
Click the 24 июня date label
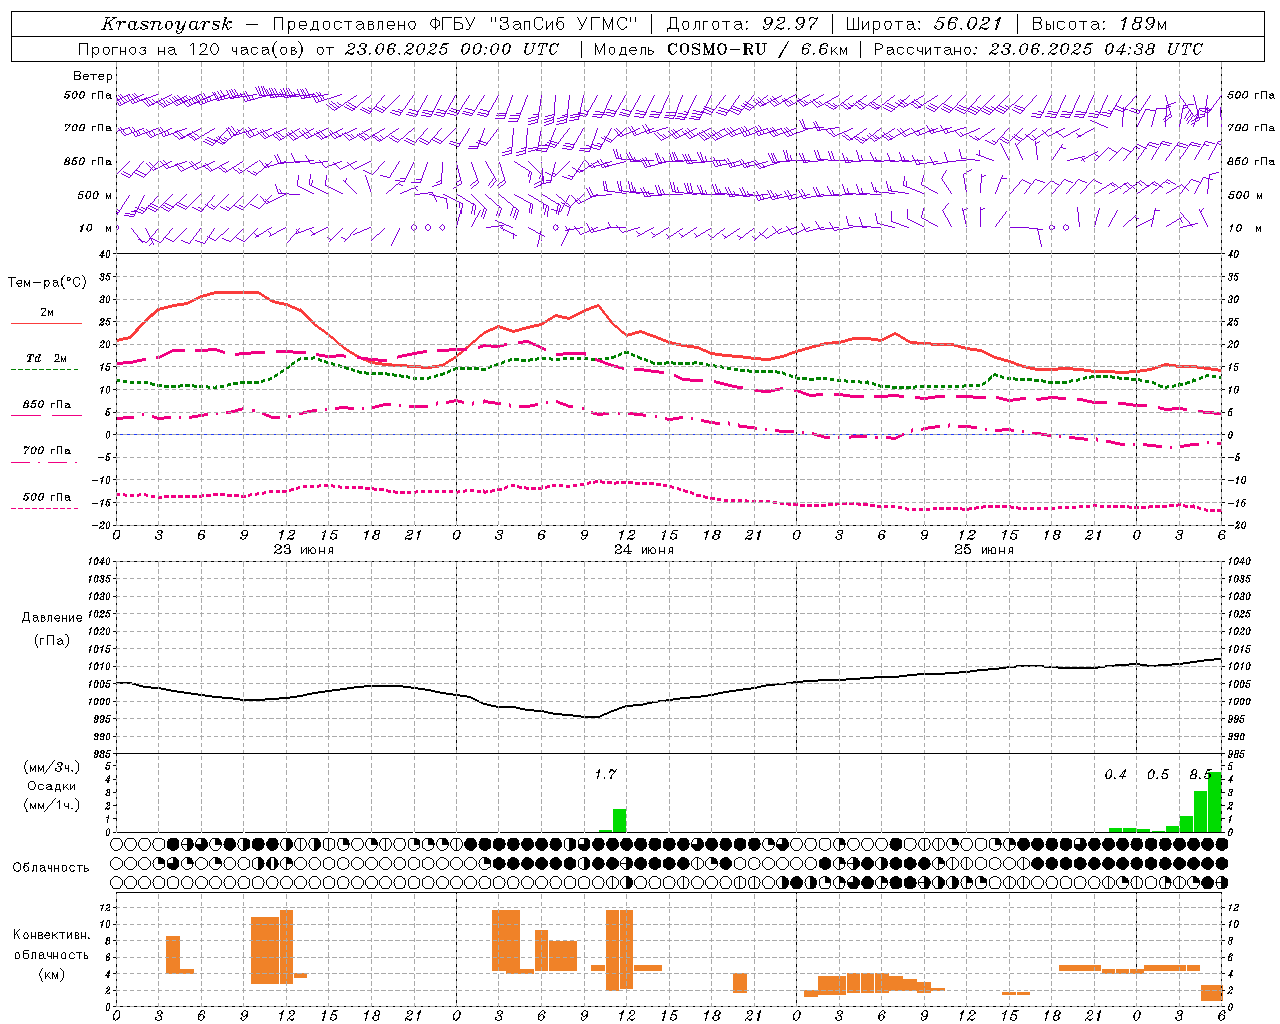tap(644, 550)
